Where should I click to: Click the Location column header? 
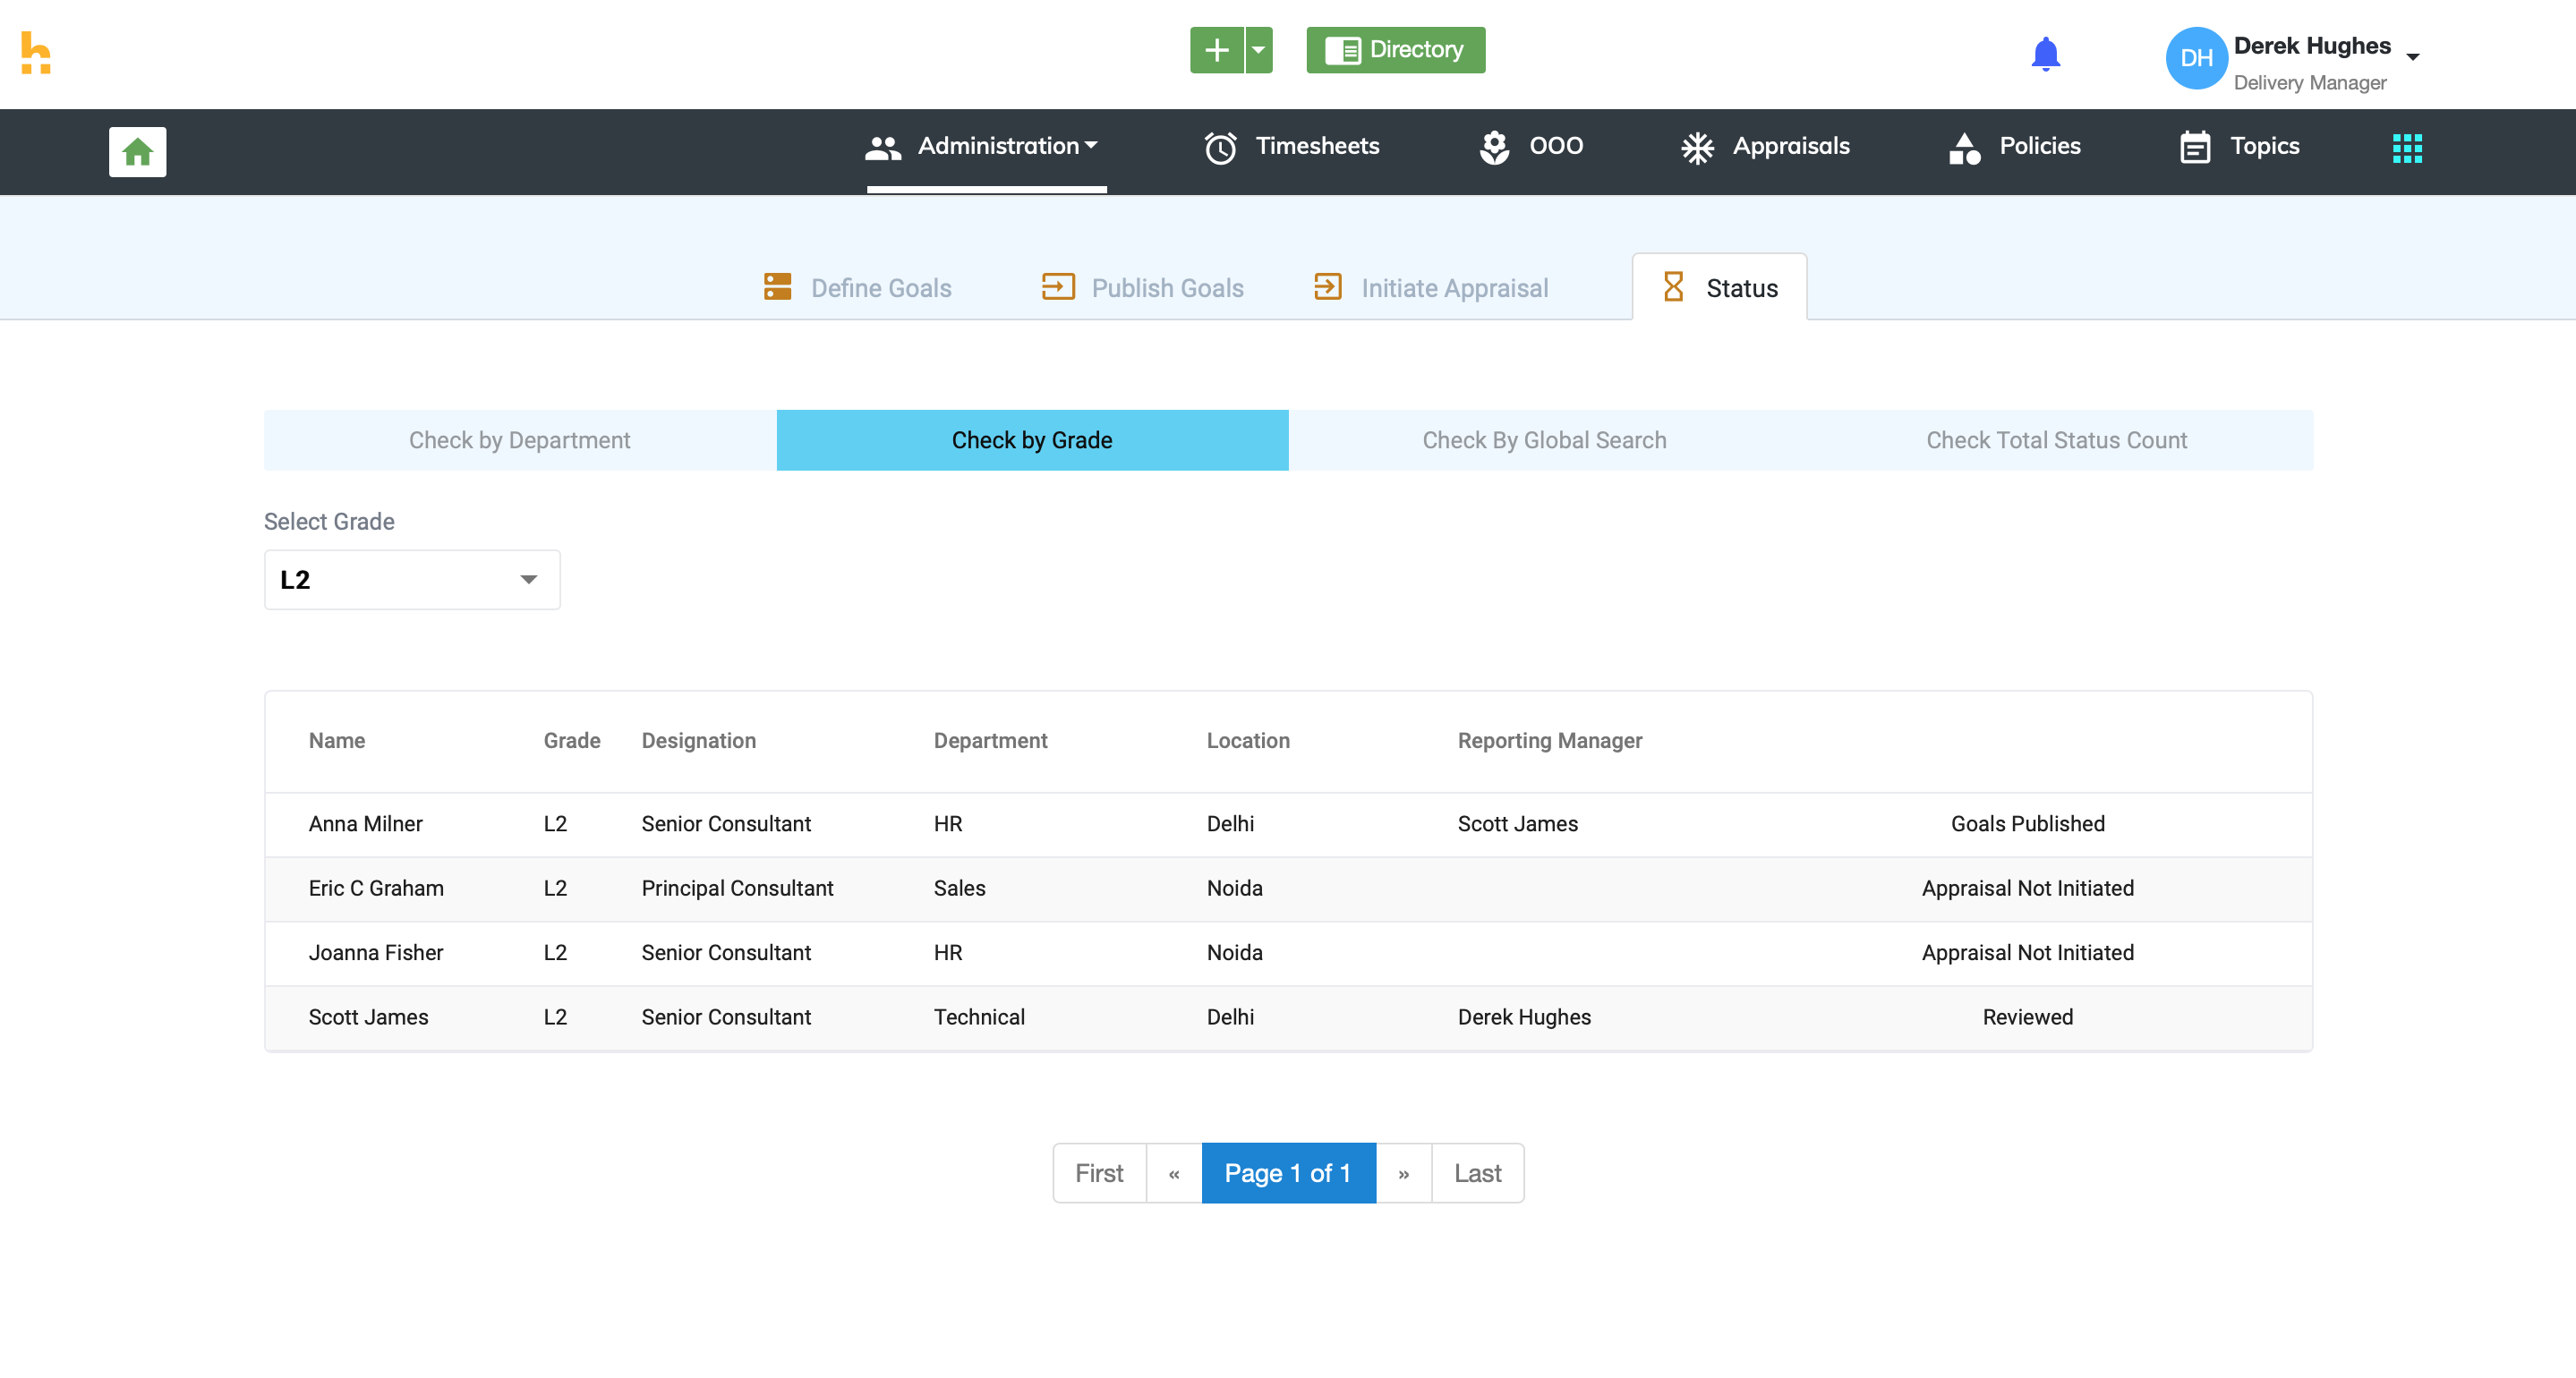(x=1248, y=741)
